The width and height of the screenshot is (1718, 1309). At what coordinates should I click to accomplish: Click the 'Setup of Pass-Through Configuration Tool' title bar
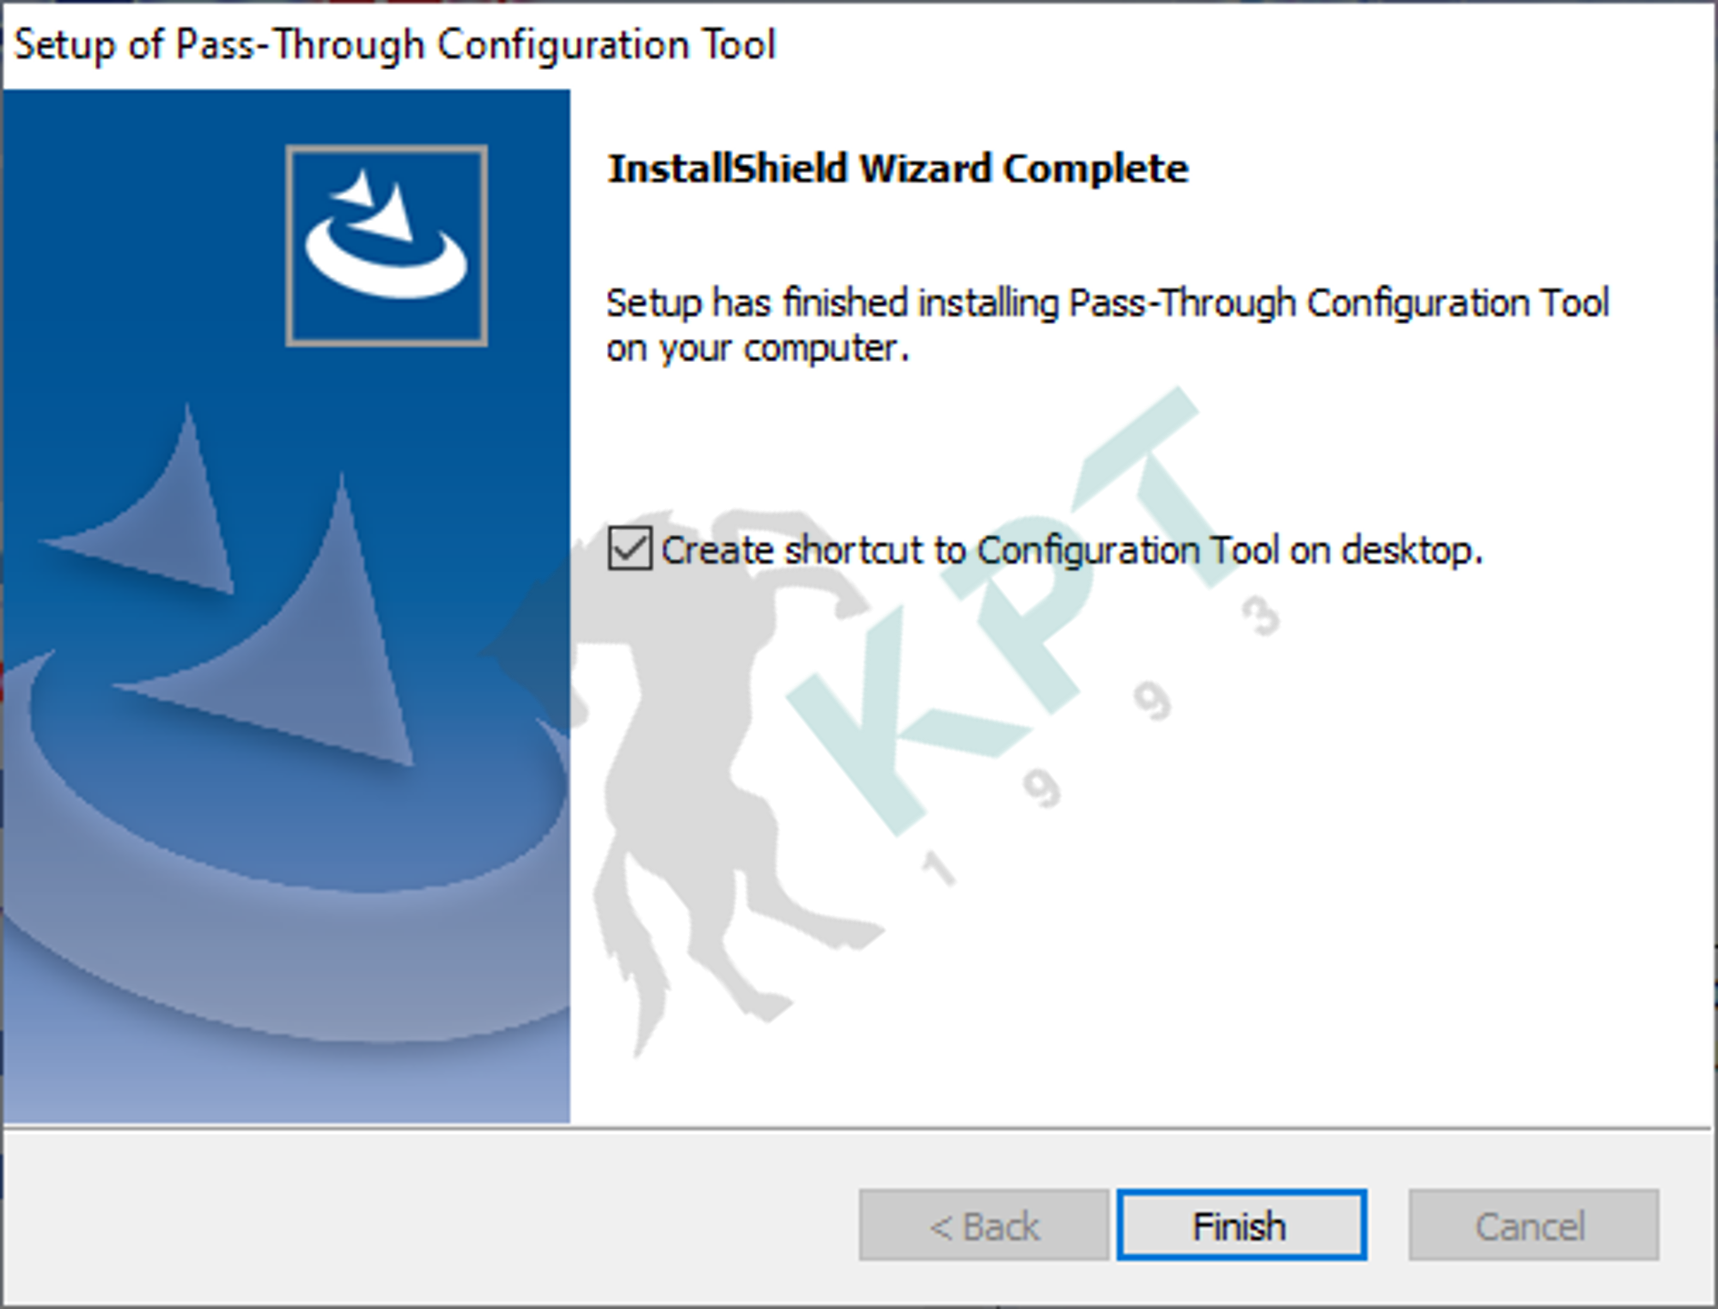tap(395, 45)
